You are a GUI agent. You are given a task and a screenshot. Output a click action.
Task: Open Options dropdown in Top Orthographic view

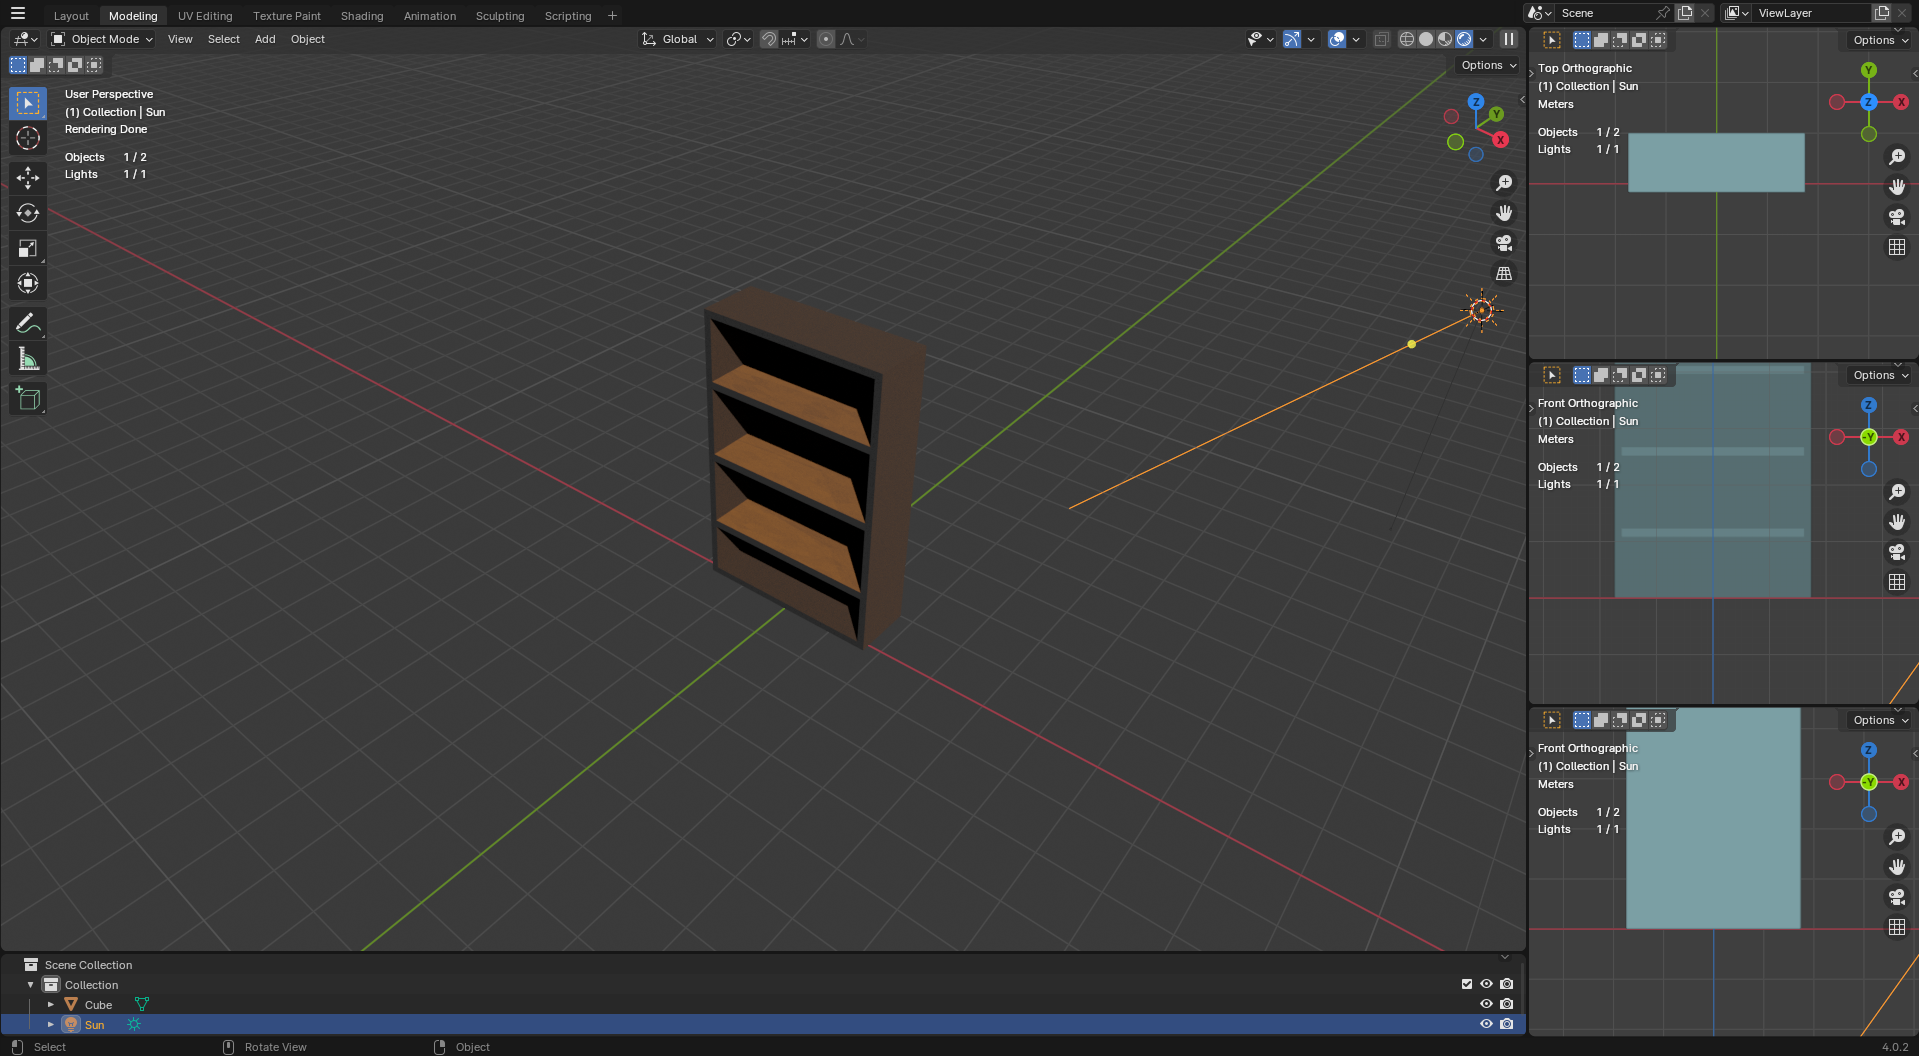pos(1880,40)
